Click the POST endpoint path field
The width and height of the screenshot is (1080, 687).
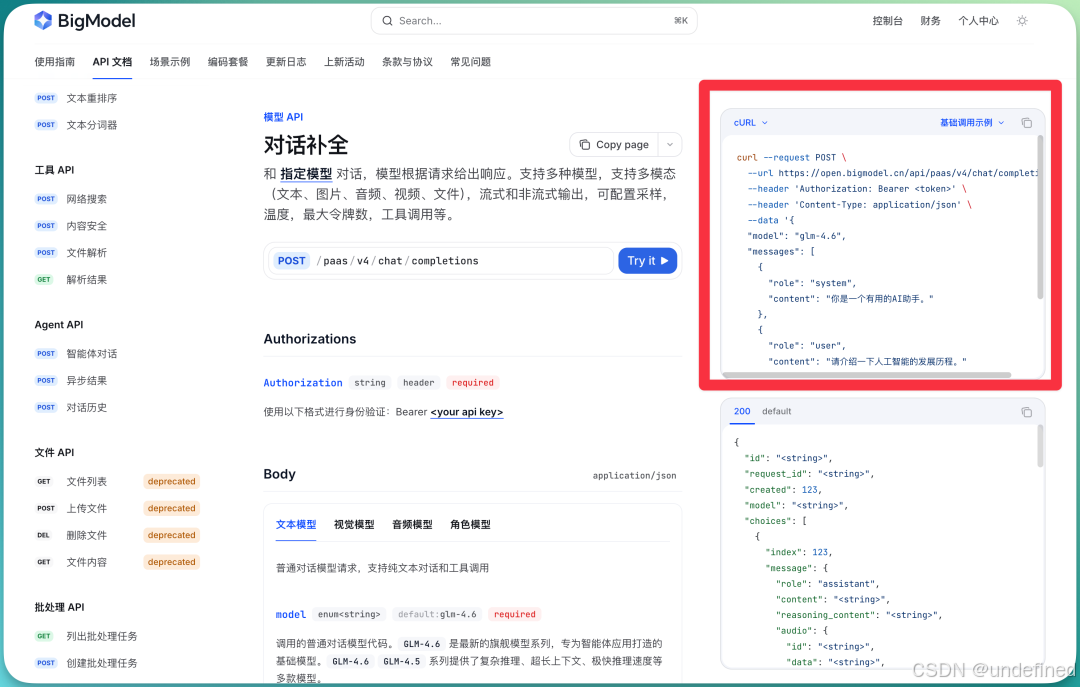[441, 260]
